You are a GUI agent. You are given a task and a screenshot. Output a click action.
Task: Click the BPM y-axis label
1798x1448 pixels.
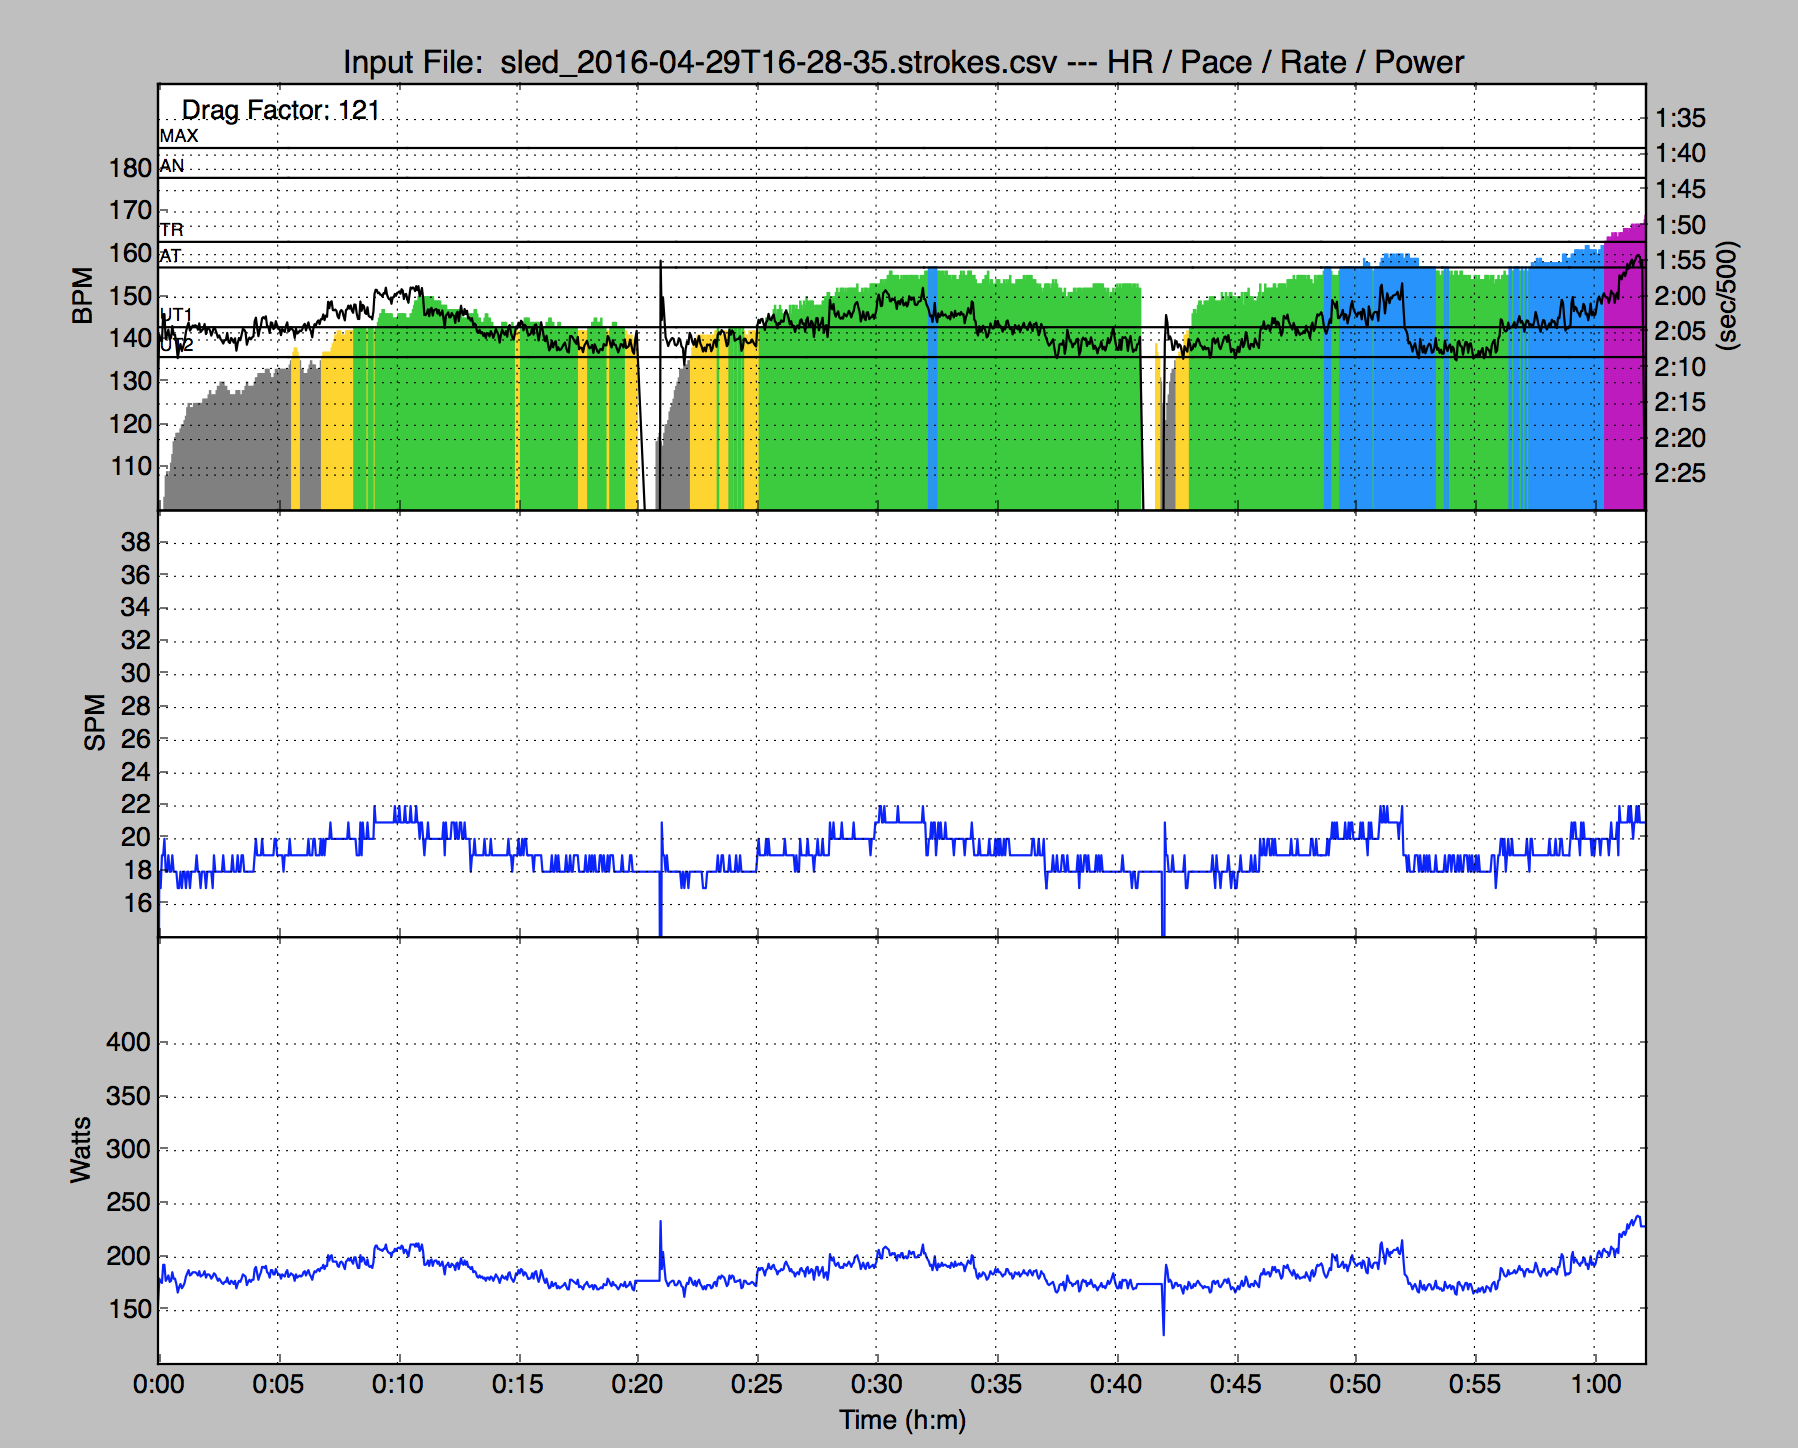pyautogui.click(x=82, y=296)
